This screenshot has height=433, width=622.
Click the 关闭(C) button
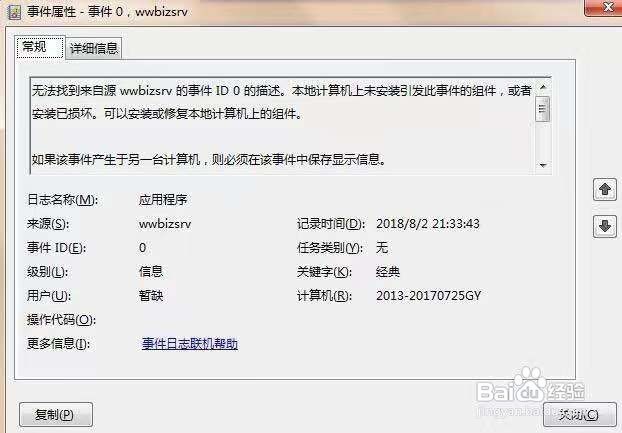(580, 415)
